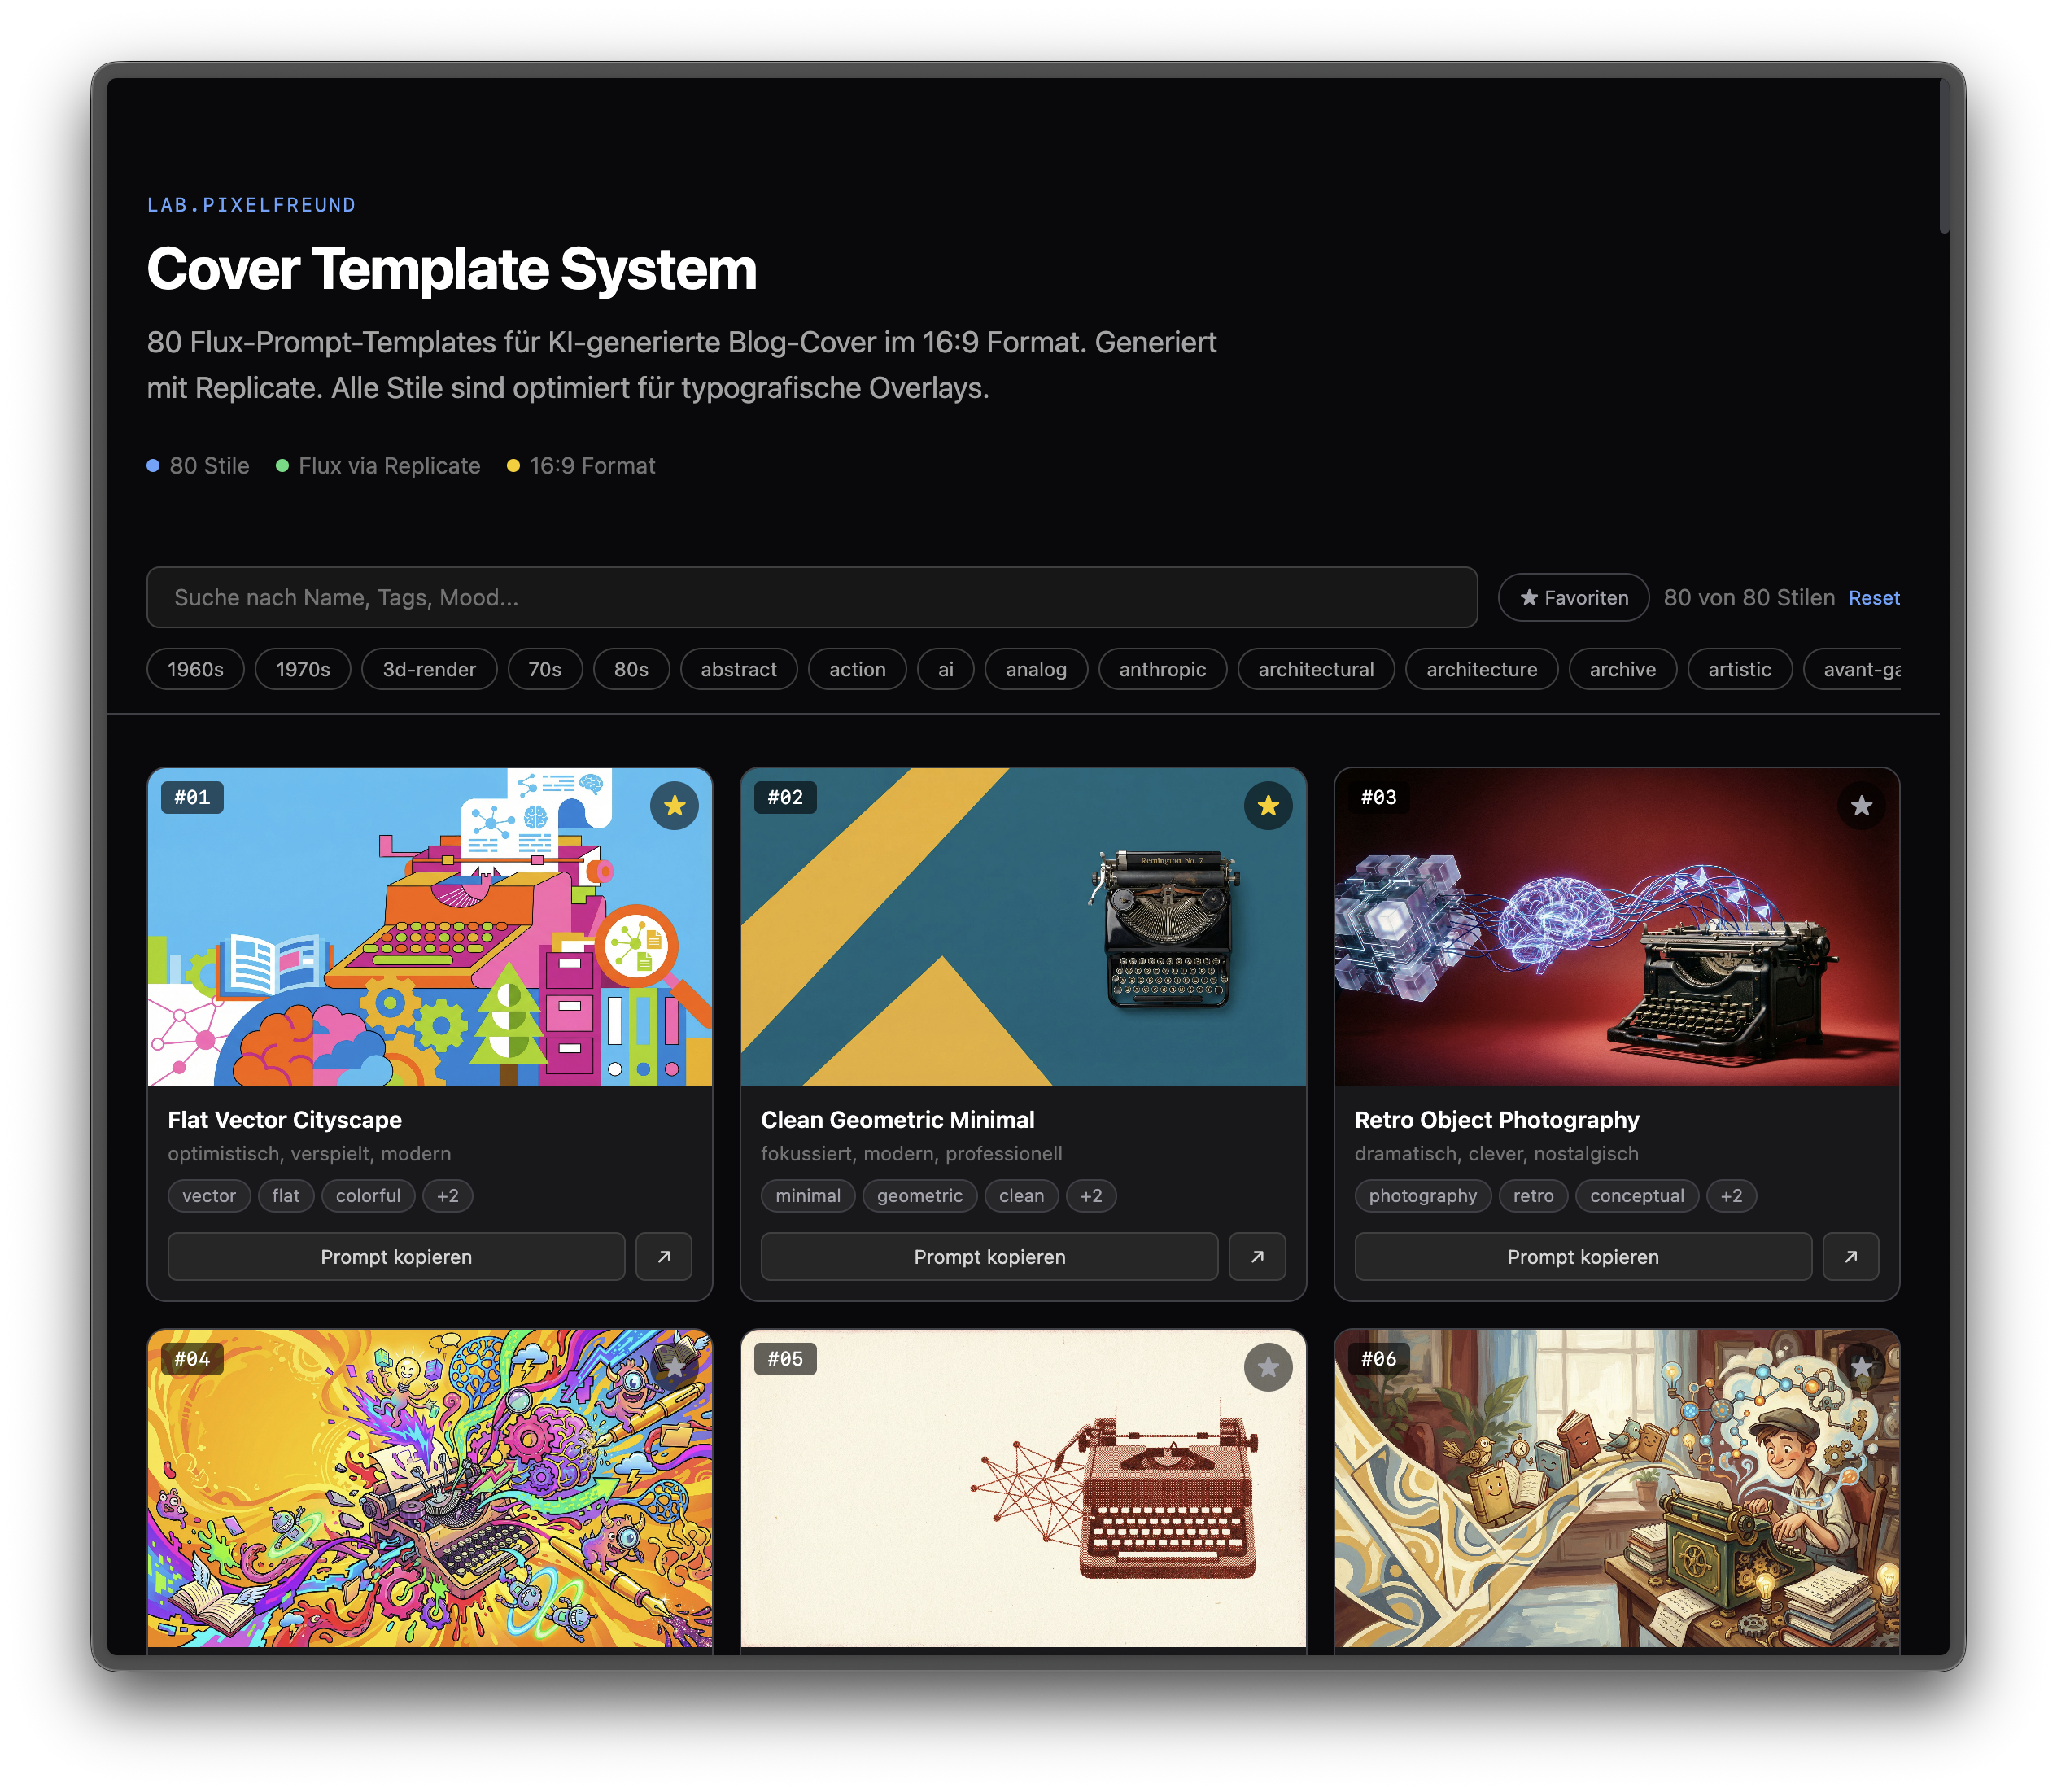
Task: Open Clean Geometric Minimal external arrow
Action: [x=1257, y=1257]
